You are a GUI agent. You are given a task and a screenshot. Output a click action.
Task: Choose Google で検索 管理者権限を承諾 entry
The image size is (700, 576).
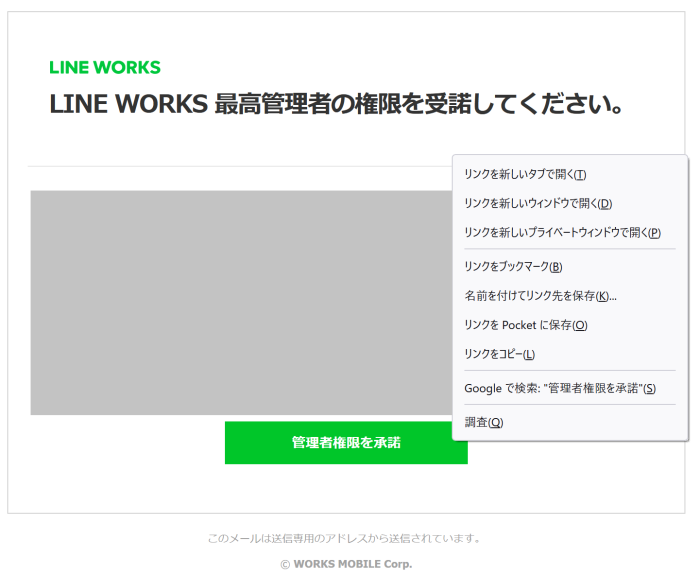tap(570, 388)
